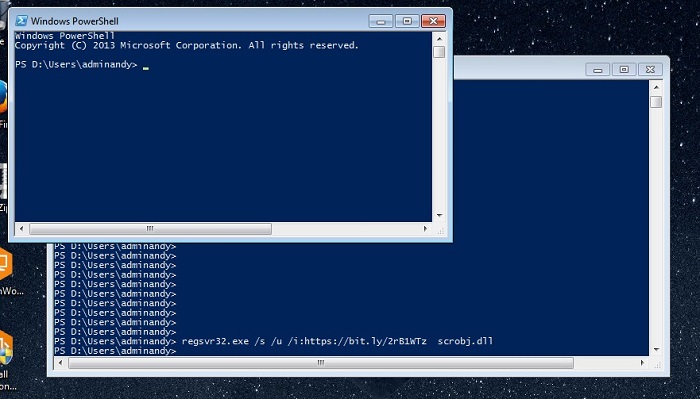Close the front Windows PowerShell window

click(433, 21)
